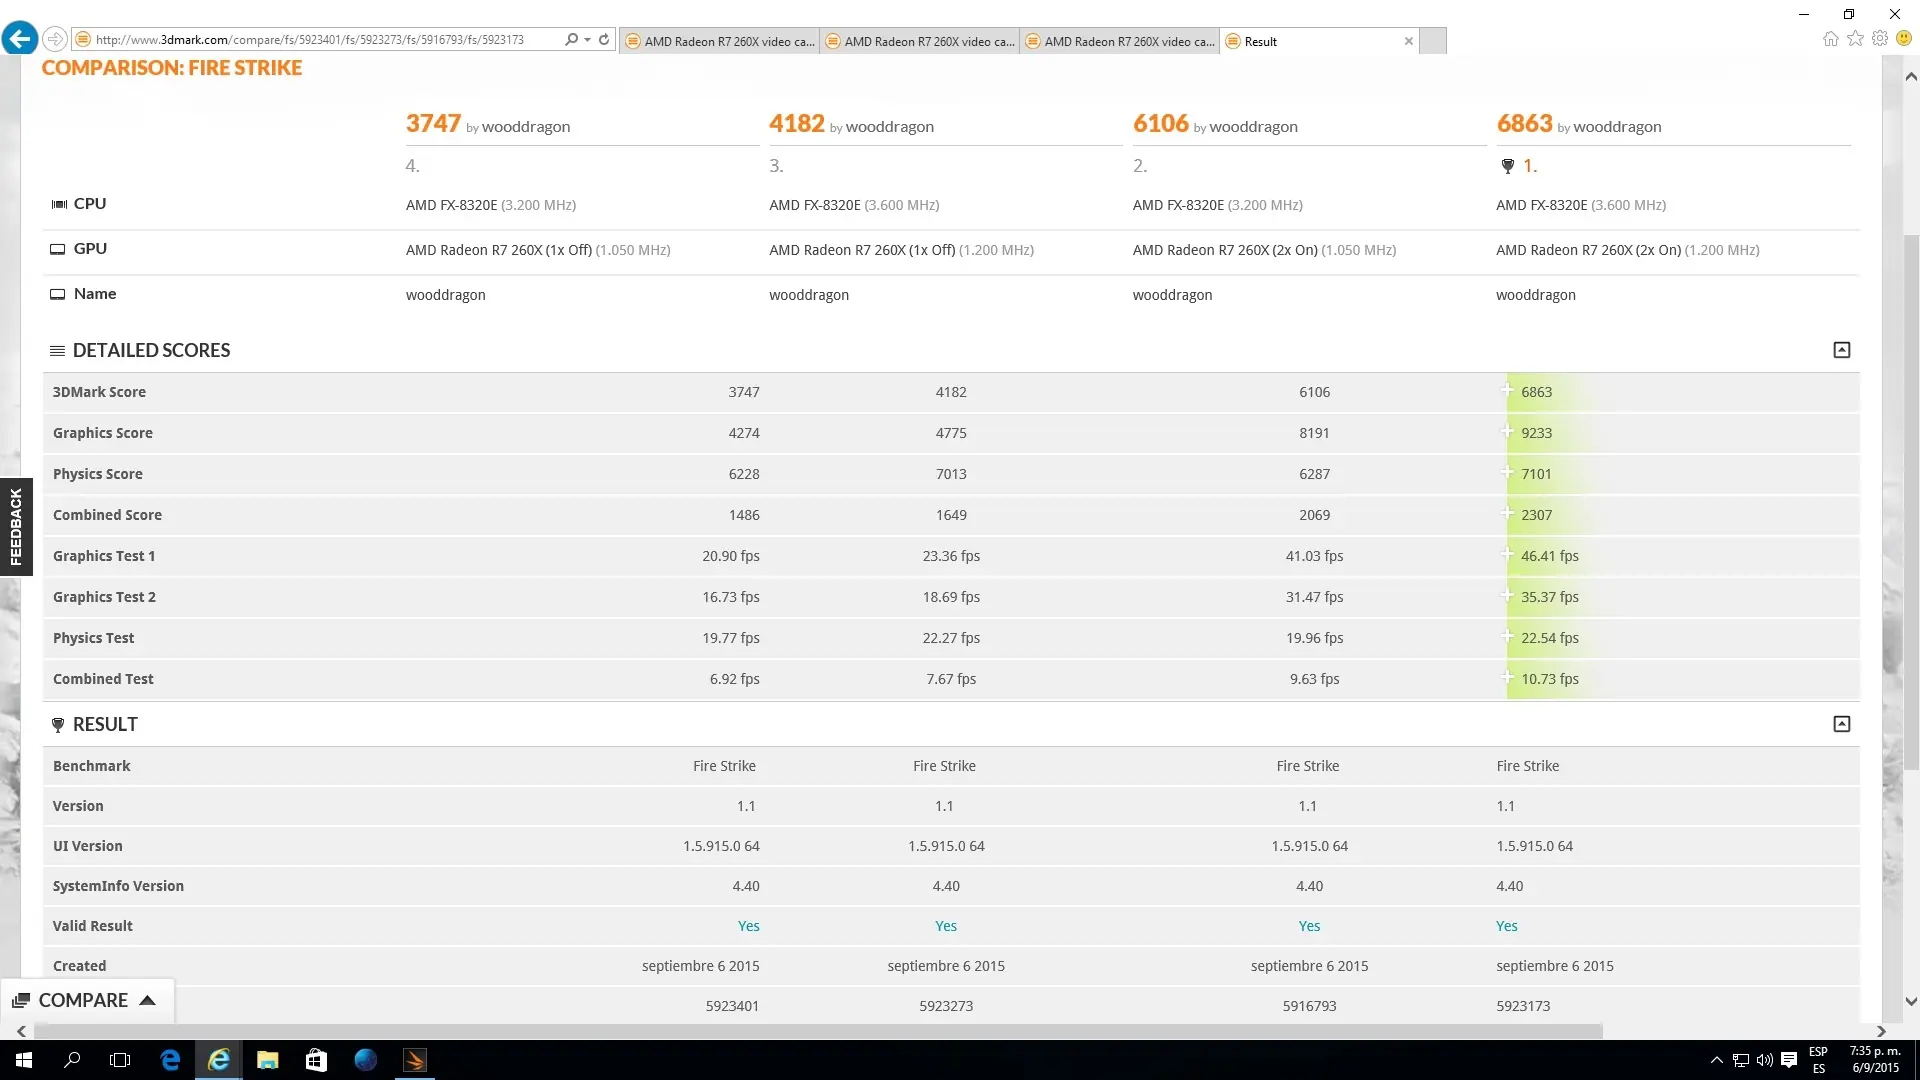Click the AMD FX-8320E (3.600 MHz) text for score 6863
This screenshot has height=1080, width=1920.
pyautogui.click(x=1581, y=205)
